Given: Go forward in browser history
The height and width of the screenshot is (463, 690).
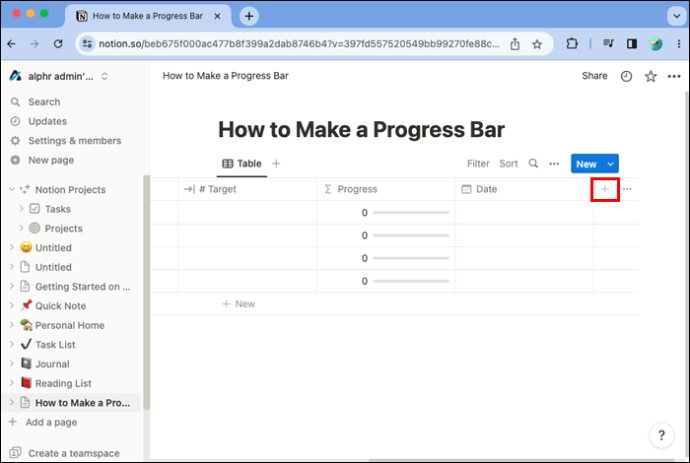Looking at the screenshot, I should coord(34,44).
